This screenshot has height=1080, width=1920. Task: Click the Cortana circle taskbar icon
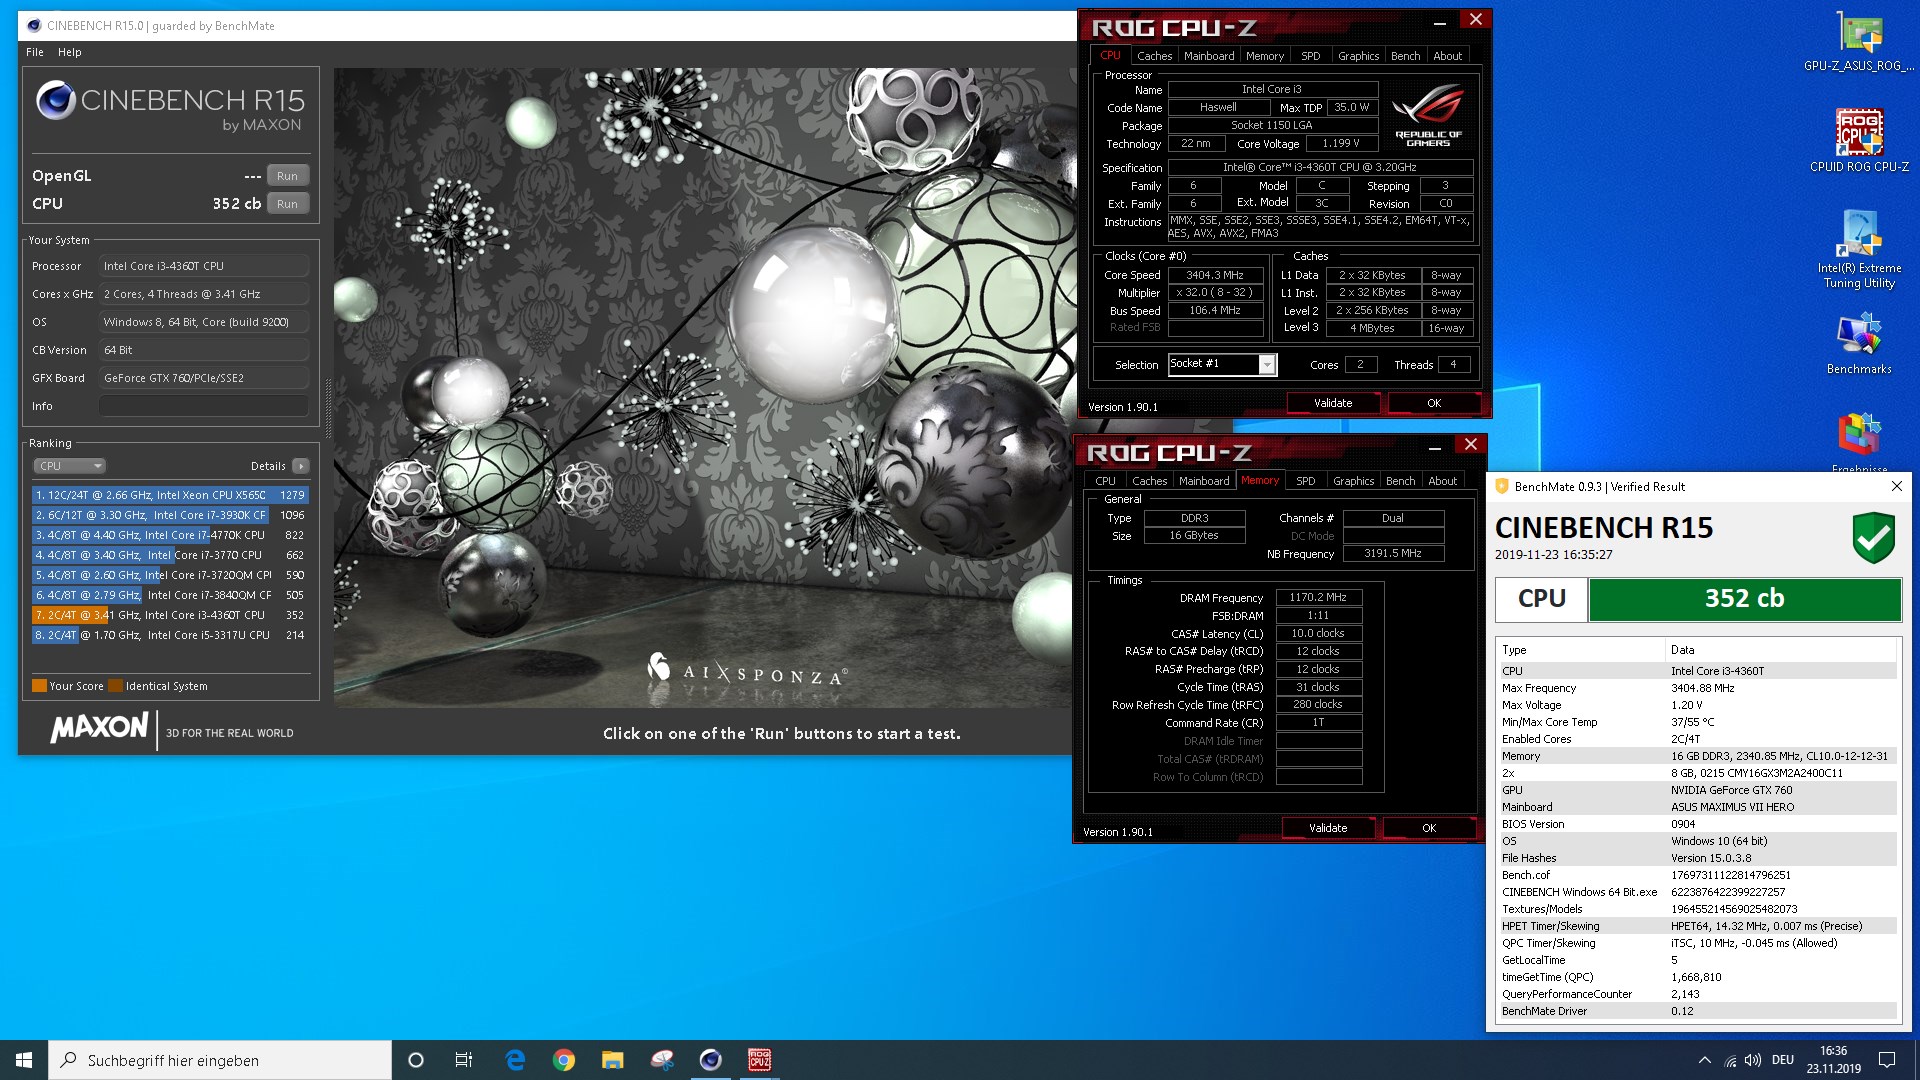pos(416,1060)
